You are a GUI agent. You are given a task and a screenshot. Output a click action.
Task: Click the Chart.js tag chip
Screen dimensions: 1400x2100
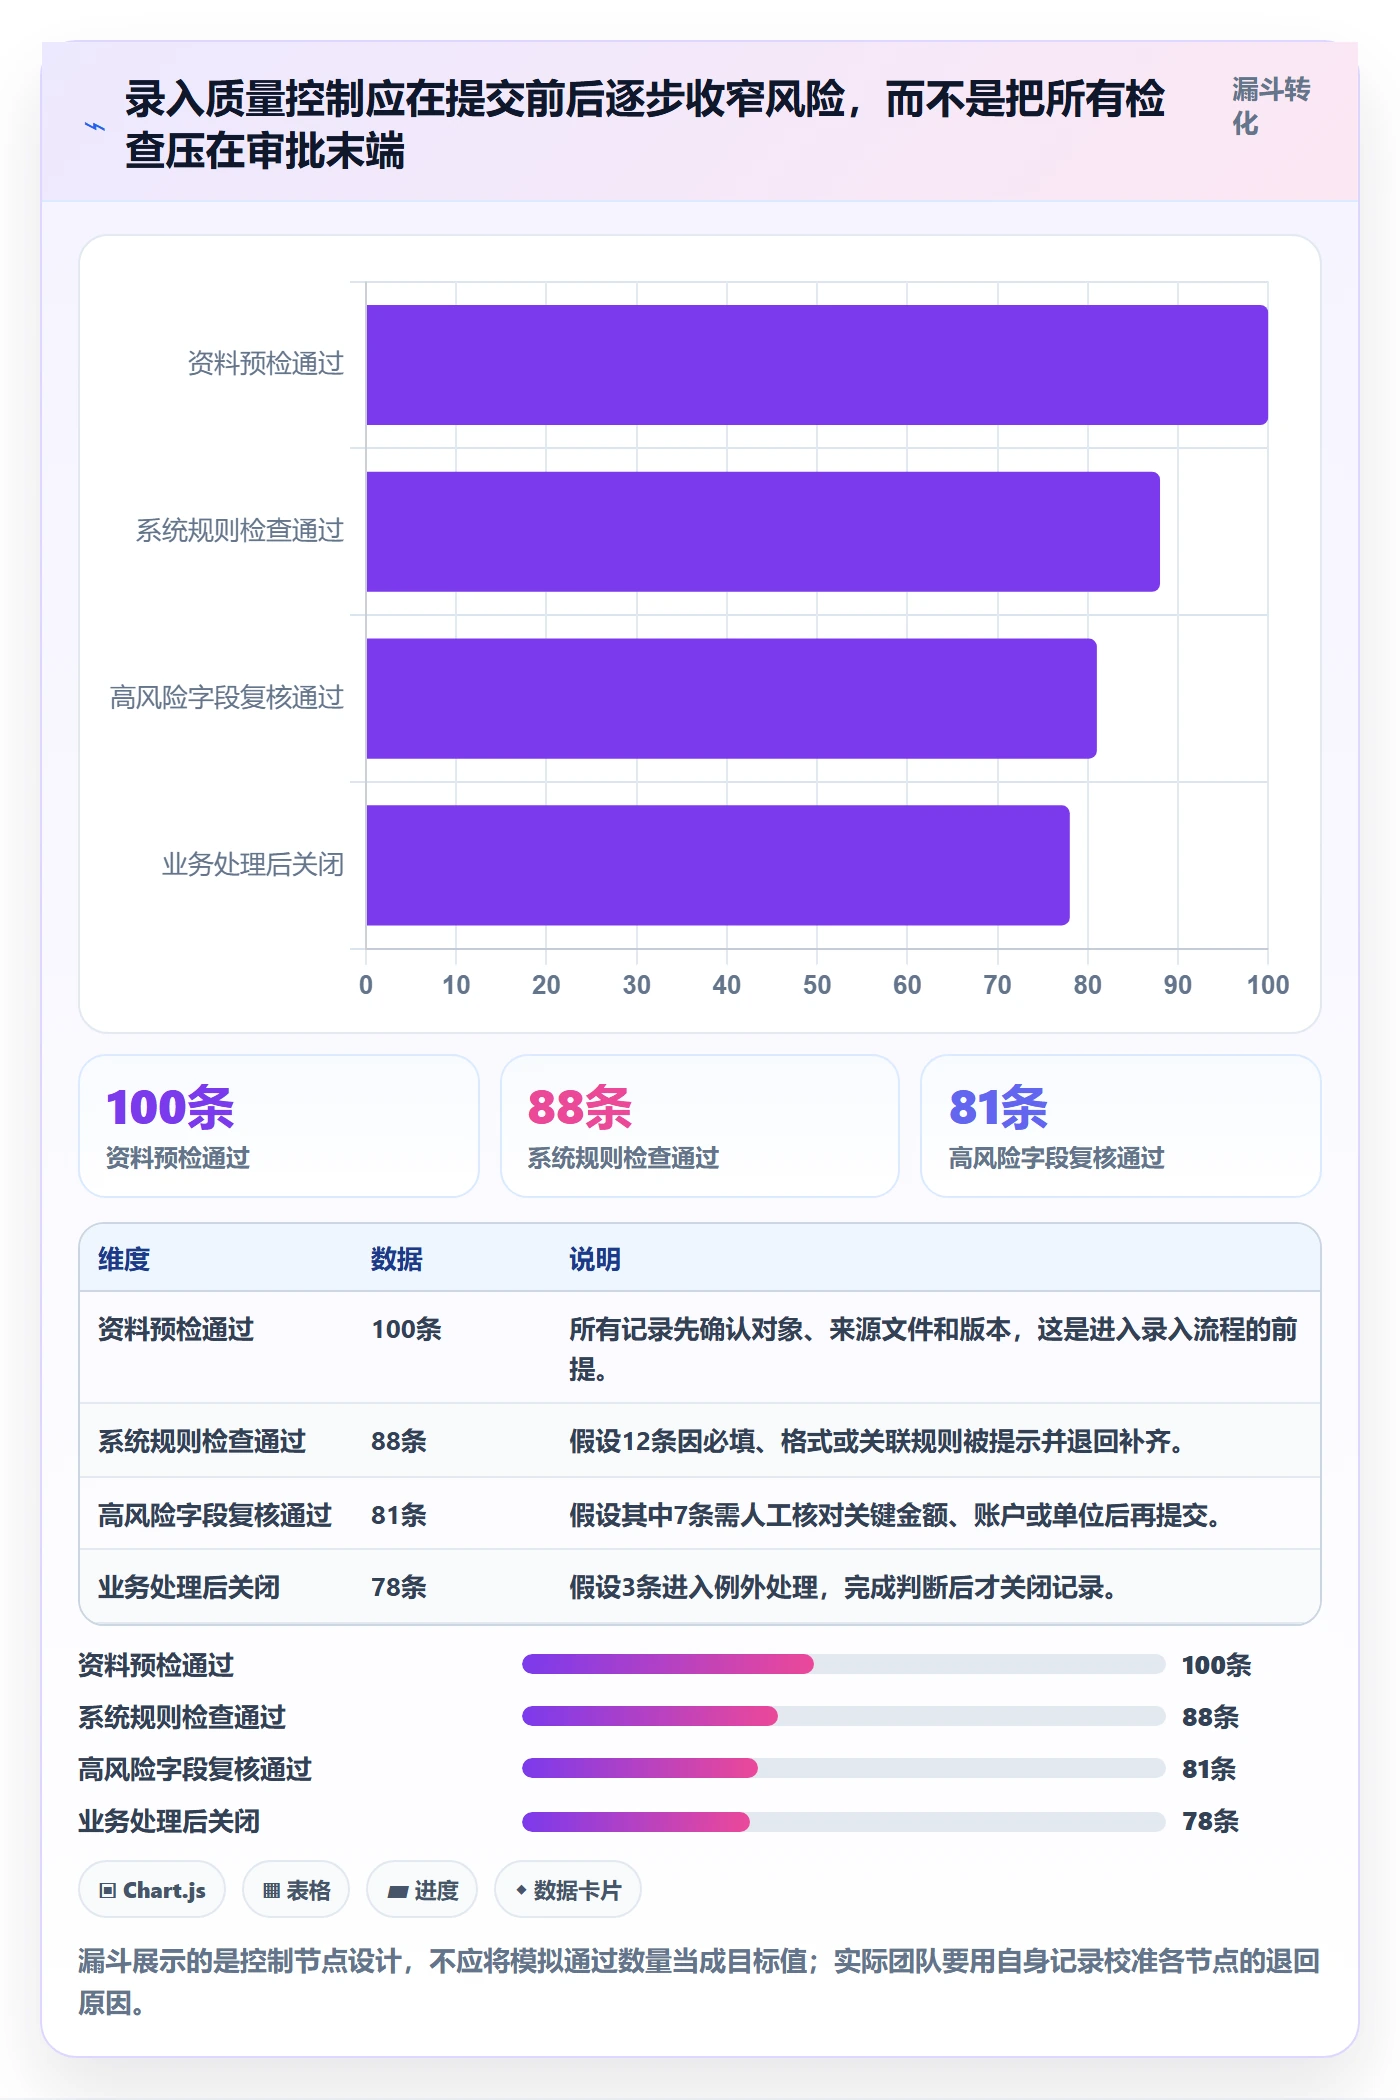(x=152, y=1889)
